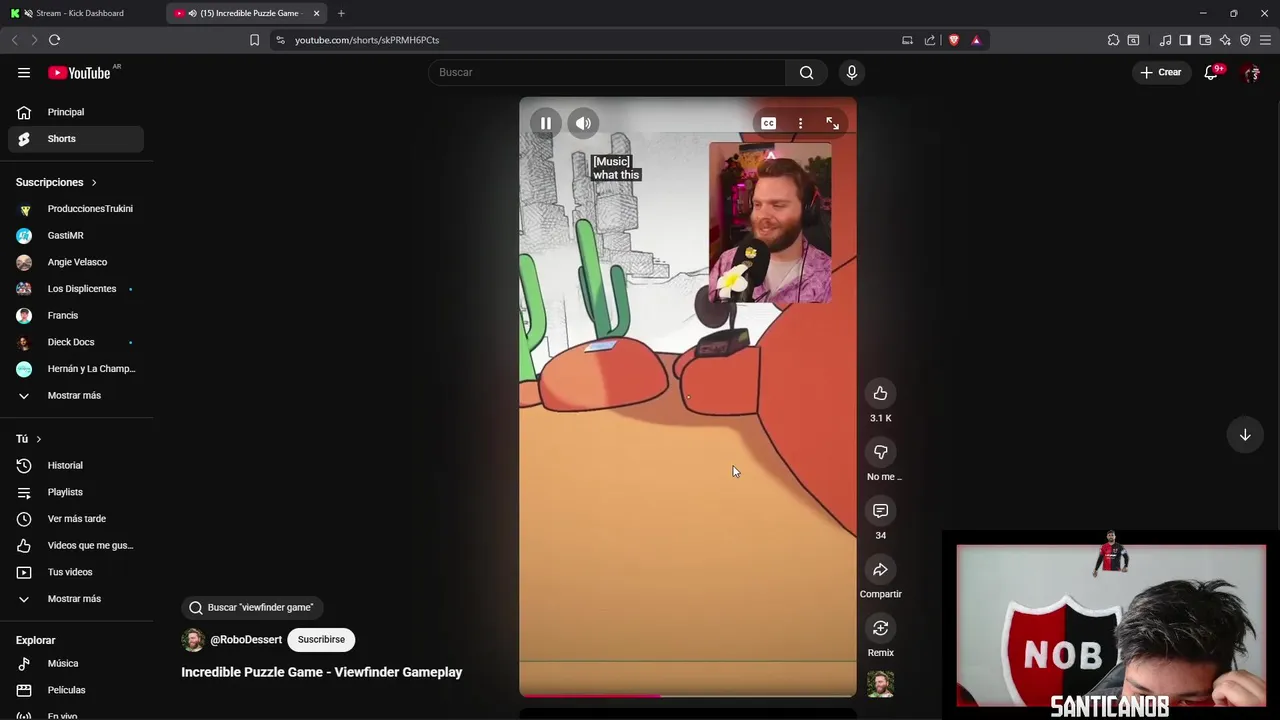Image resolution: width=1280 pixels, height=720 pixels.
Task: Open a new browser tab
Action: point(341,13)
